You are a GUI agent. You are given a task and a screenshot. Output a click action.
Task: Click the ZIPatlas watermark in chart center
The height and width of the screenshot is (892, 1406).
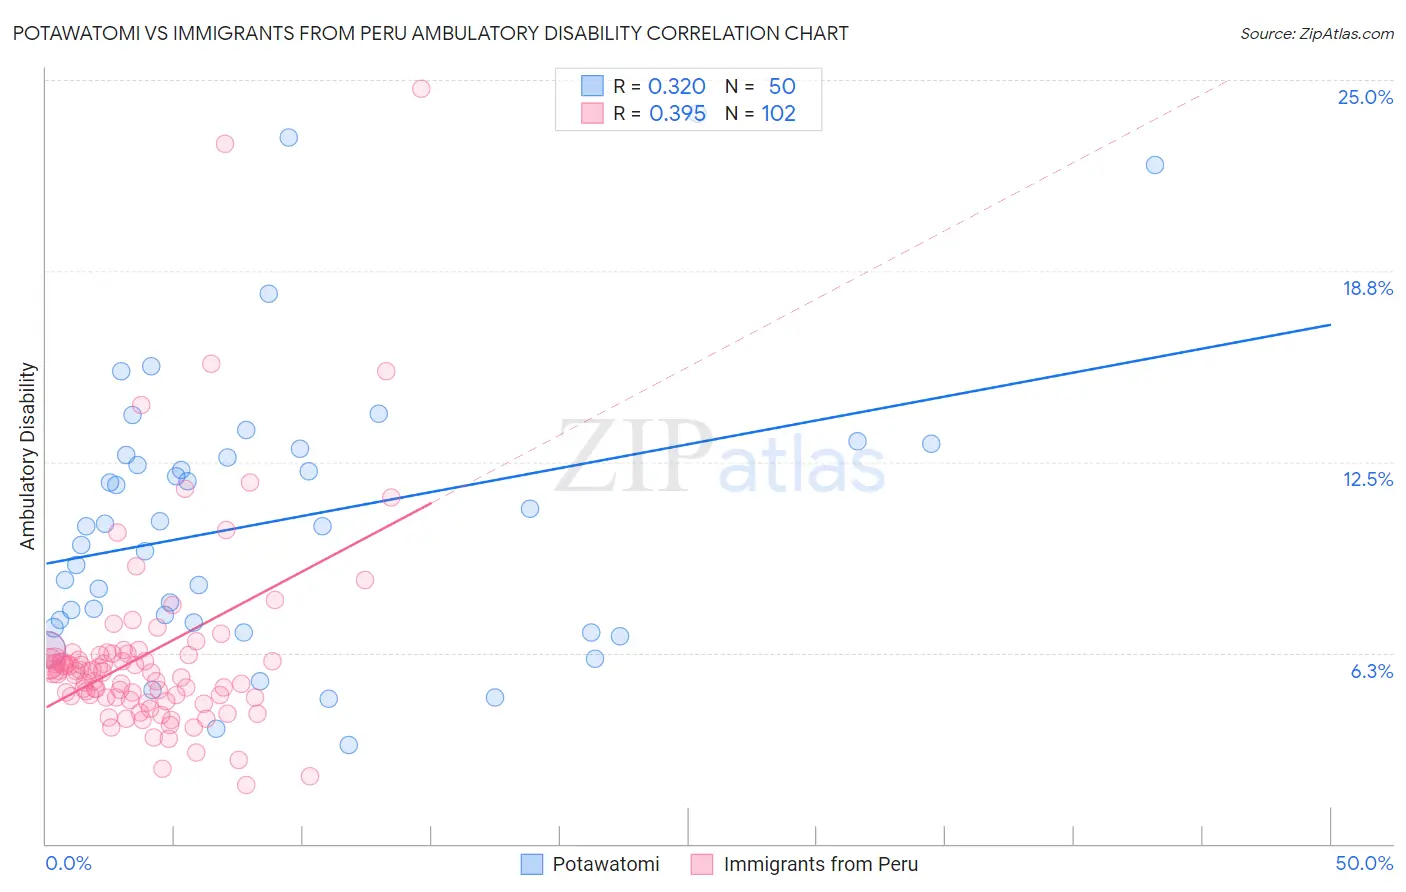720,457
